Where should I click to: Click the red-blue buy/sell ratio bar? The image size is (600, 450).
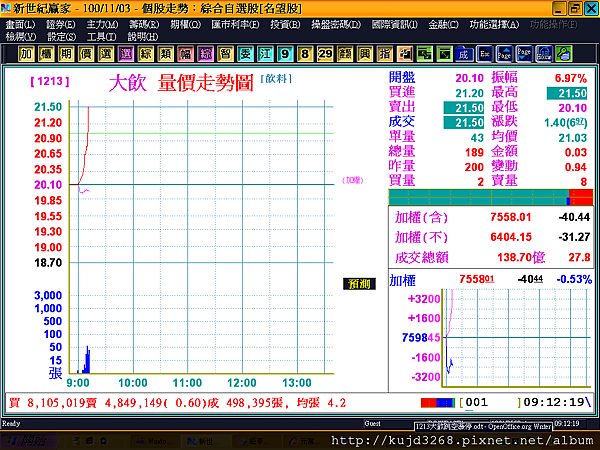coord(438,403)
